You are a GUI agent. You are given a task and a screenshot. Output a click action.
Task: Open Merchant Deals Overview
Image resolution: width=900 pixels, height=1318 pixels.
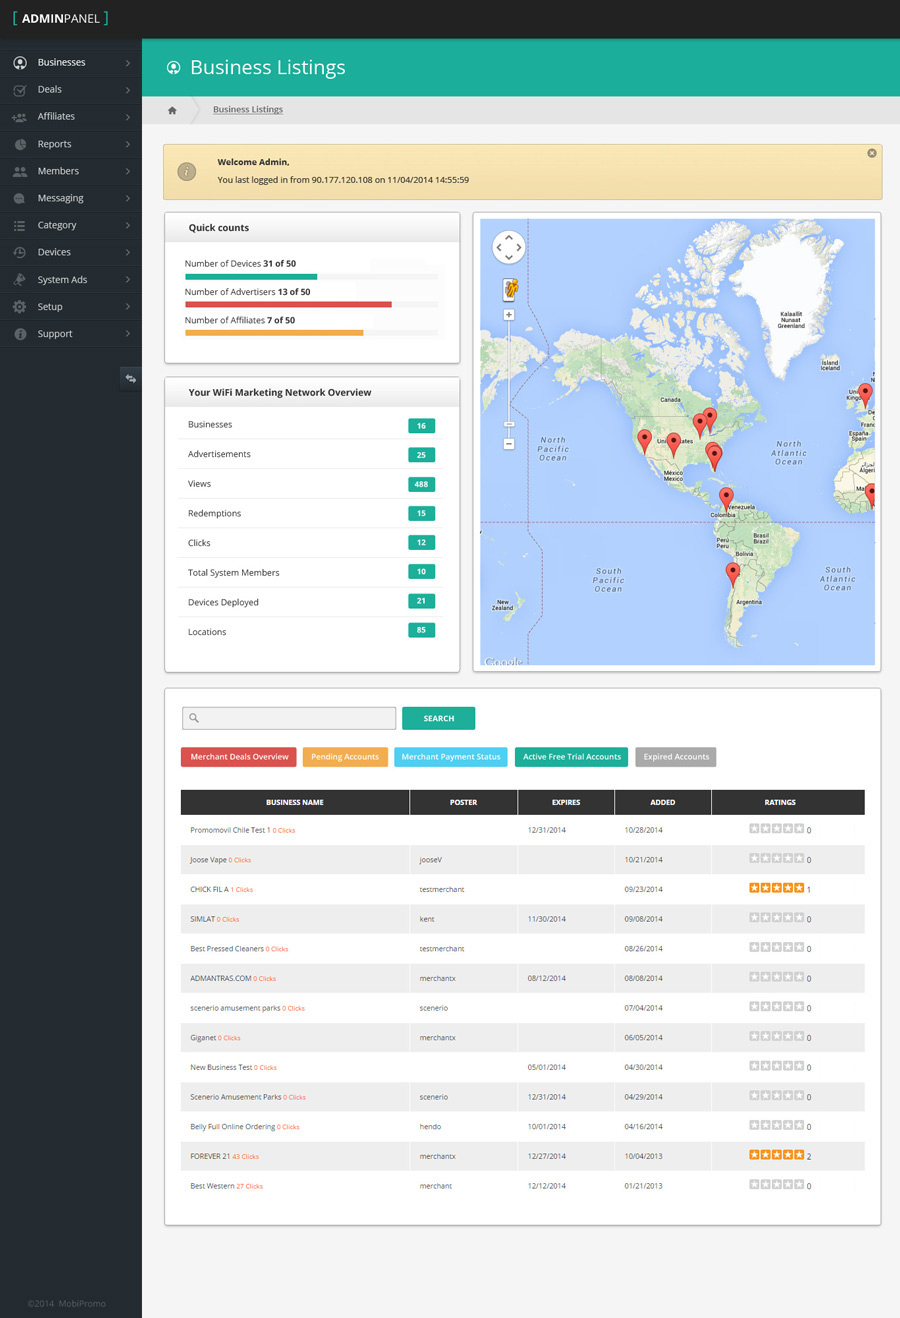[239, 757]
